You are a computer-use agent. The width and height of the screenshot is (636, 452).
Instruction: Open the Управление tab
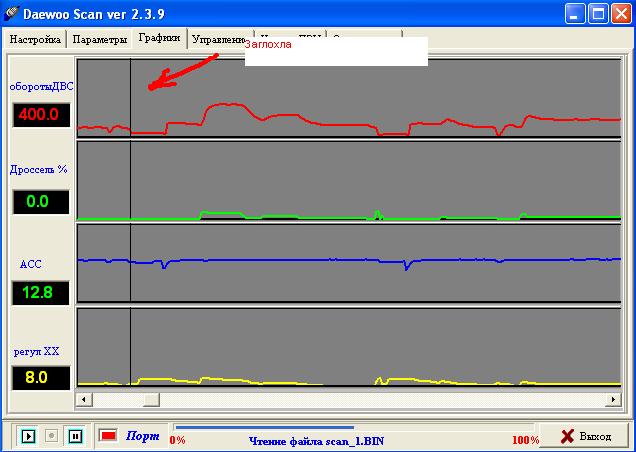(217, 40)
